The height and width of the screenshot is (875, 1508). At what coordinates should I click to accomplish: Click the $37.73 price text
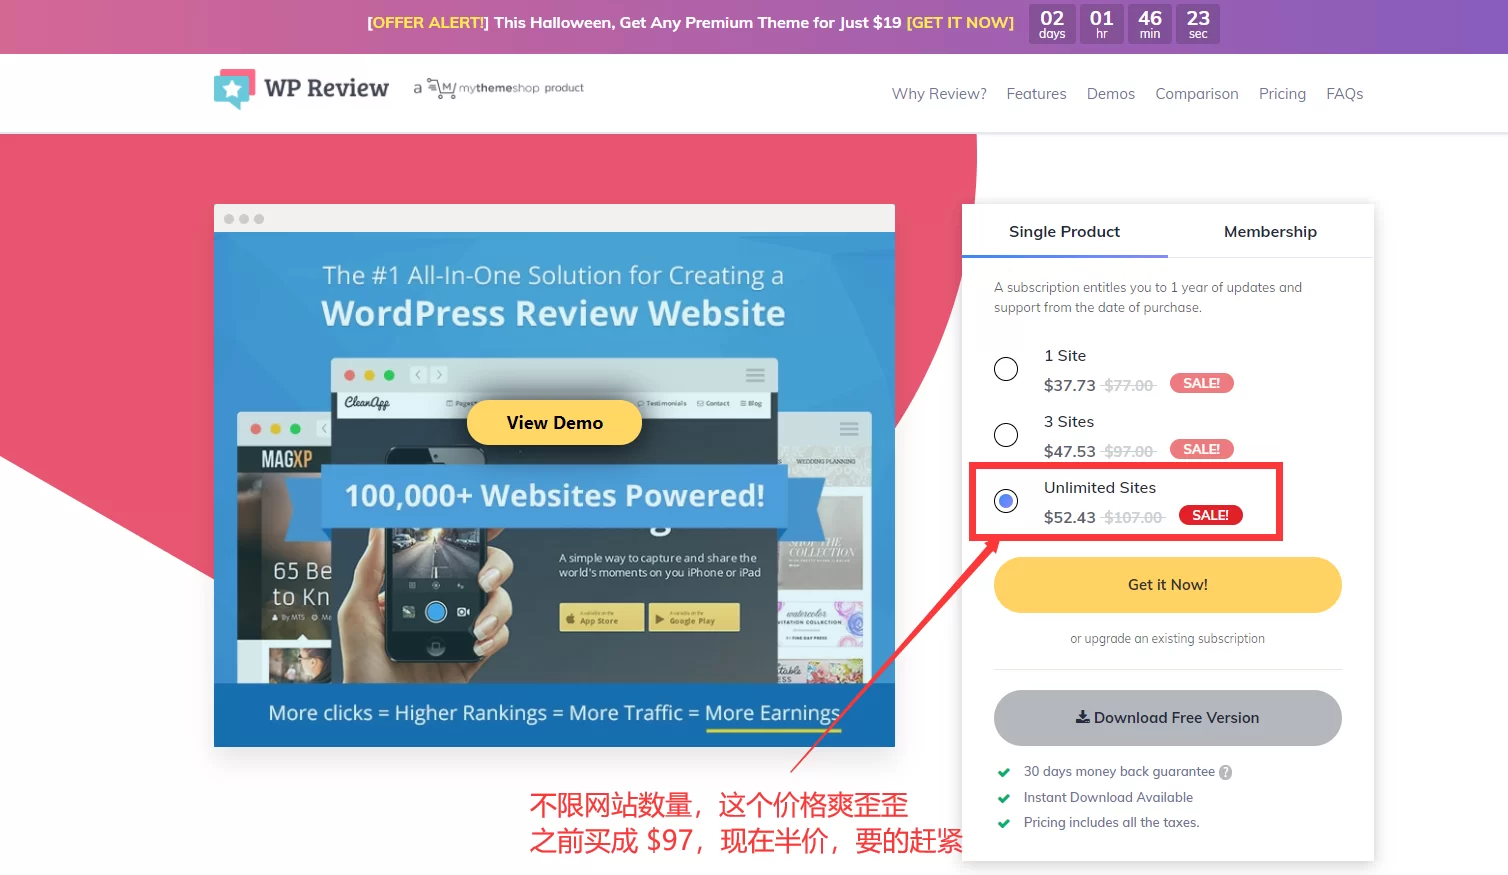tap(1070, 385)
